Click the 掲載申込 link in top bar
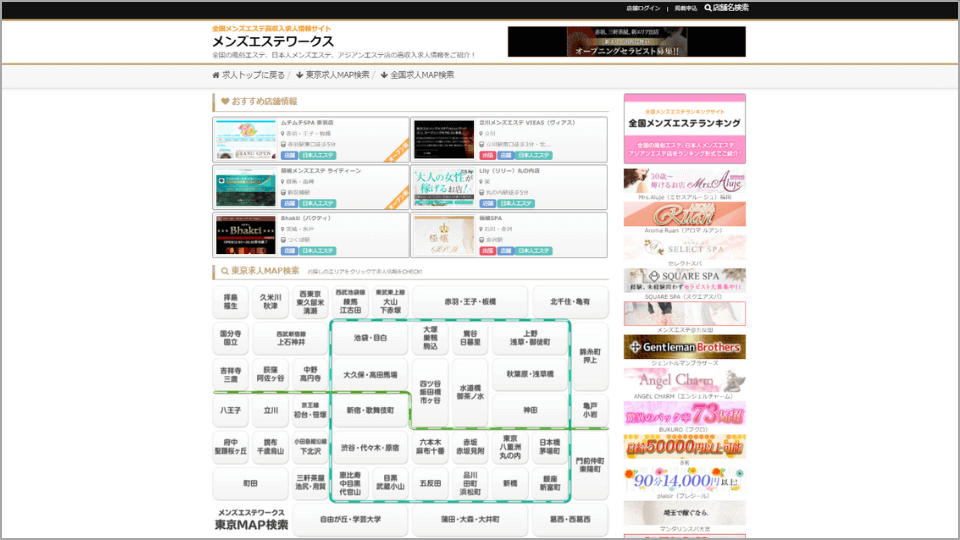960x540 pixels. tap(683, 8)
